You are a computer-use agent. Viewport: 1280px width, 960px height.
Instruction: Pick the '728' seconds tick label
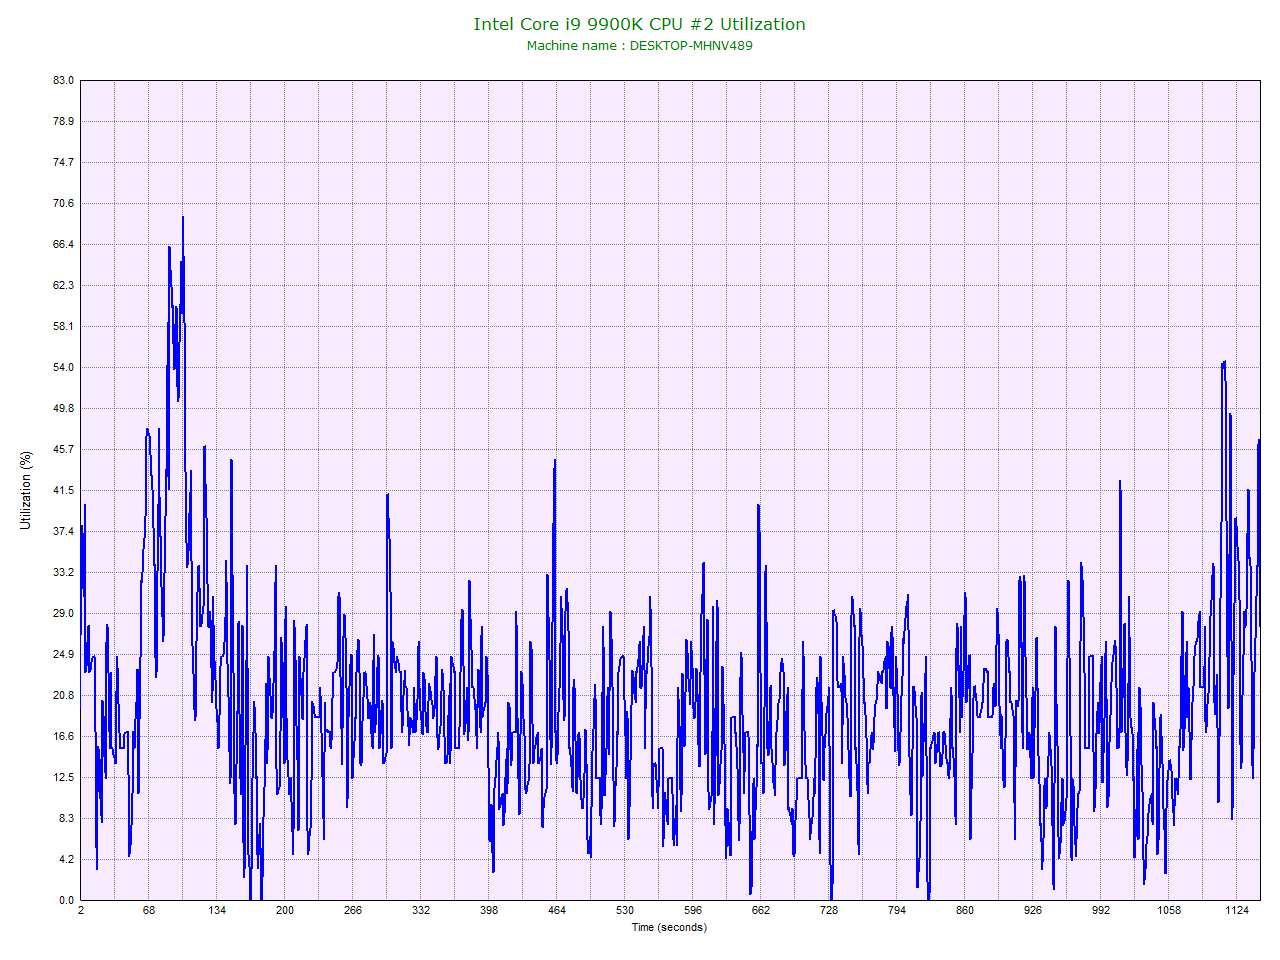[829, 911]
